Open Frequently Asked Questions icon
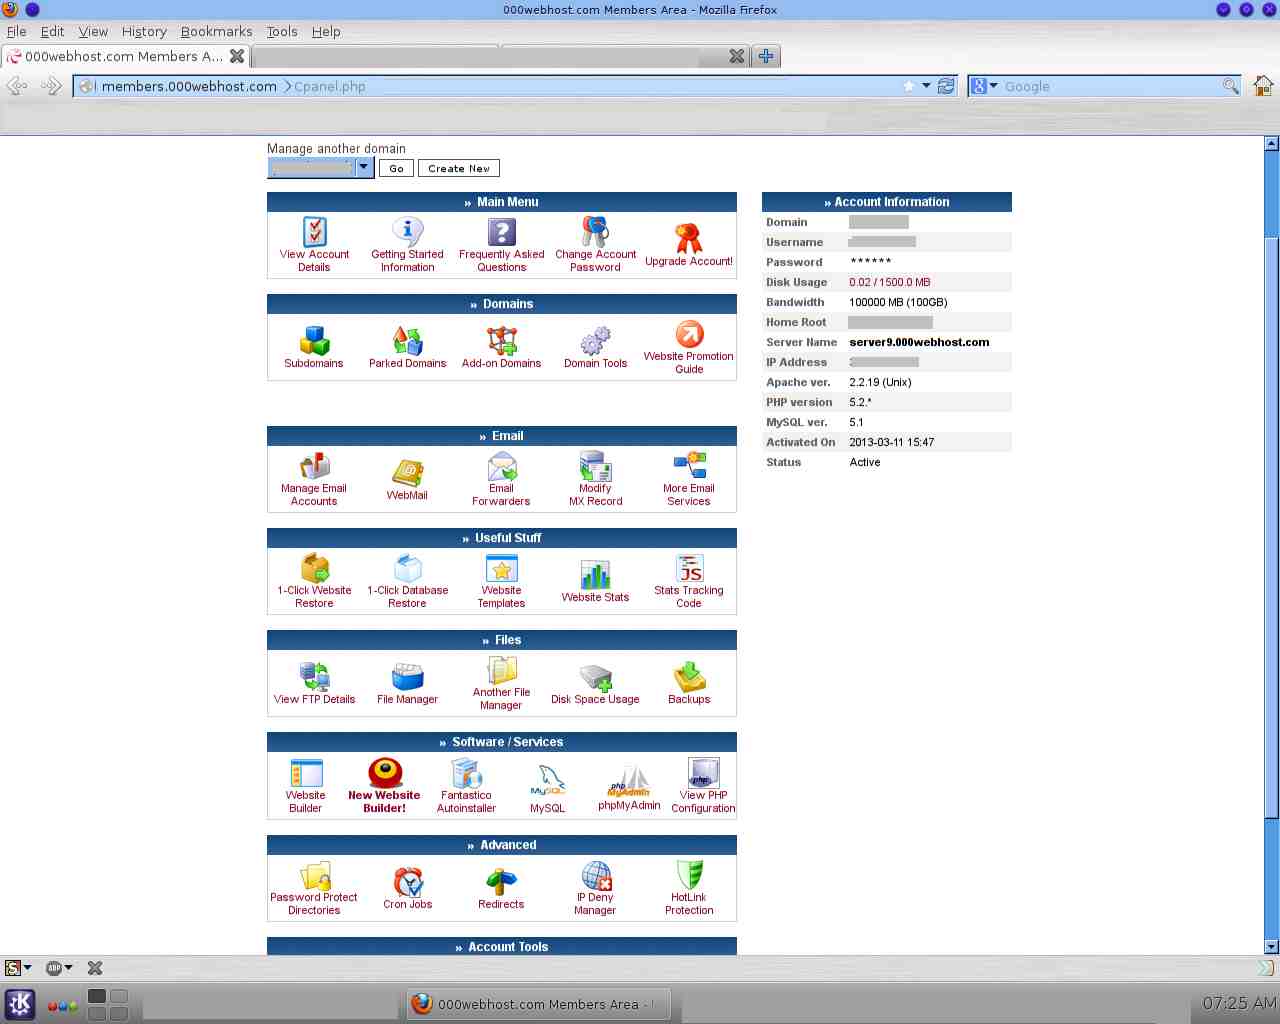This screenshot has height=1024, width=1280. coord(501,232)
